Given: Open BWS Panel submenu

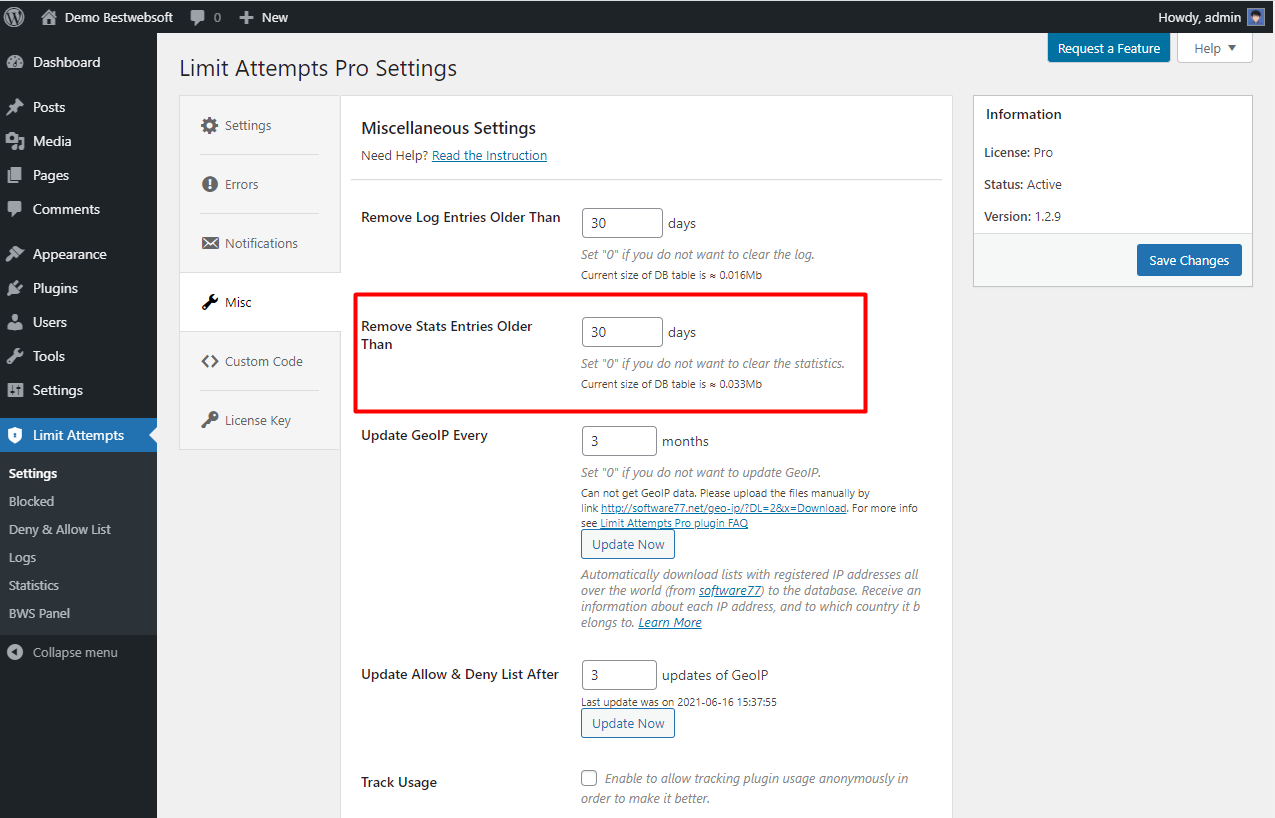Looking at the screenshot, I should [x=39, y=613].
